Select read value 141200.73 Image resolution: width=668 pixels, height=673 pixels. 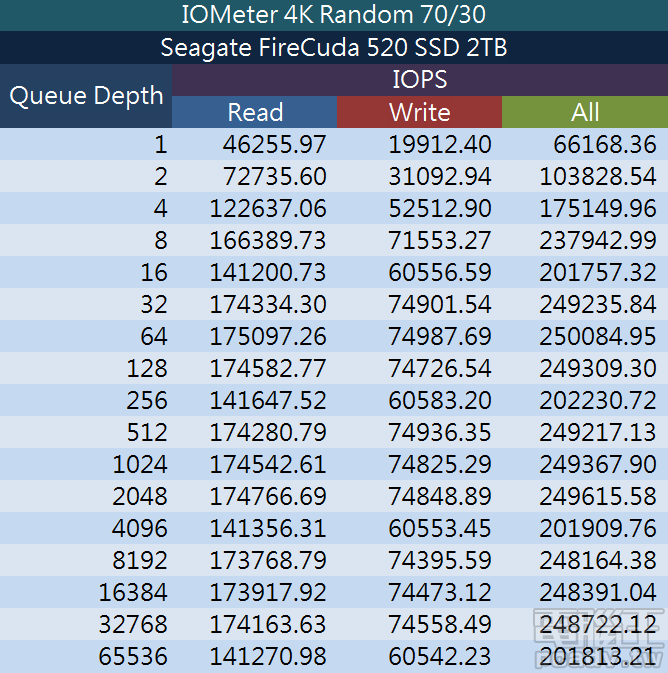268,272
